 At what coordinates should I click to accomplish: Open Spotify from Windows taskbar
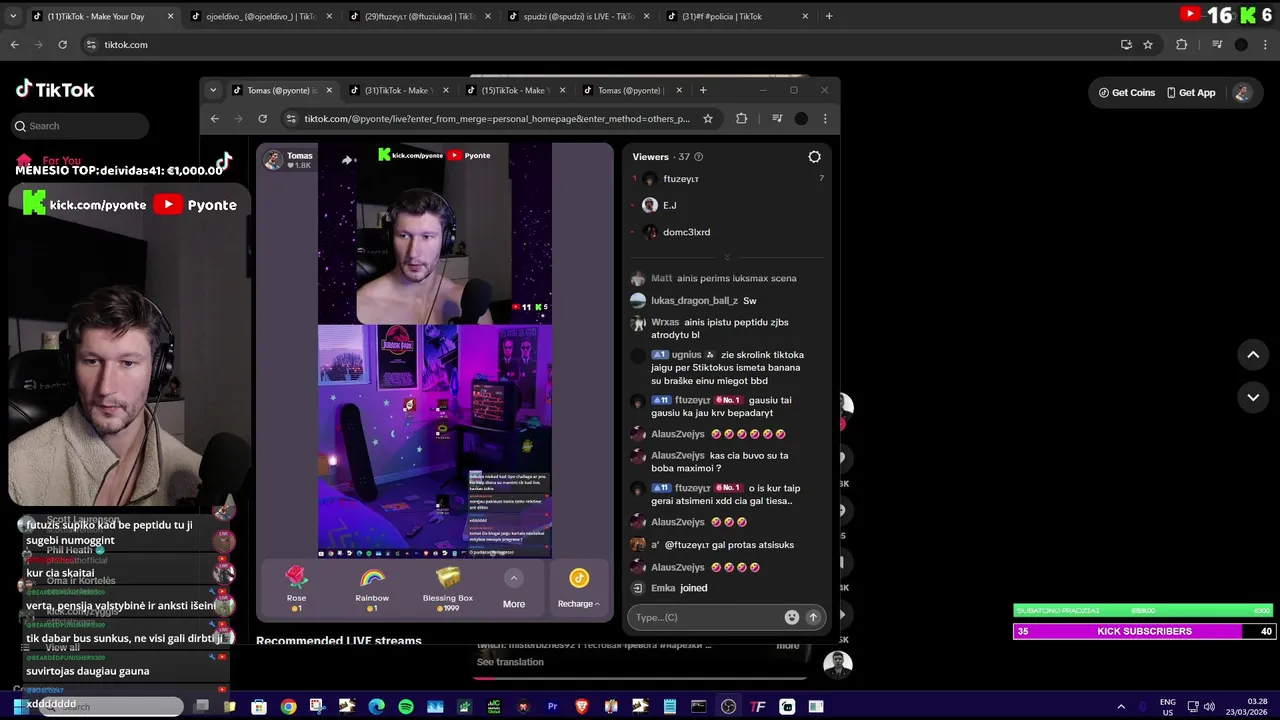[x=406, y=707]
